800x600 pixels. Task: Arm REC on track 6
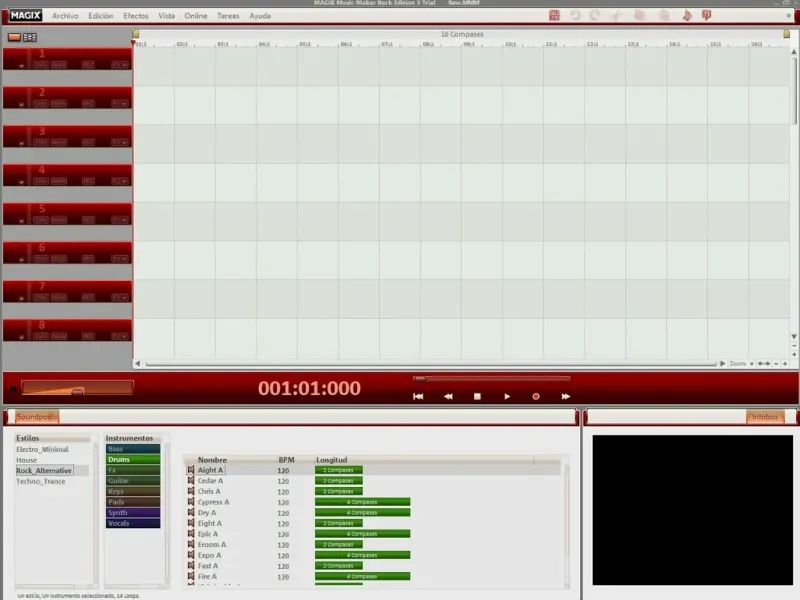(x=88, y=259)
